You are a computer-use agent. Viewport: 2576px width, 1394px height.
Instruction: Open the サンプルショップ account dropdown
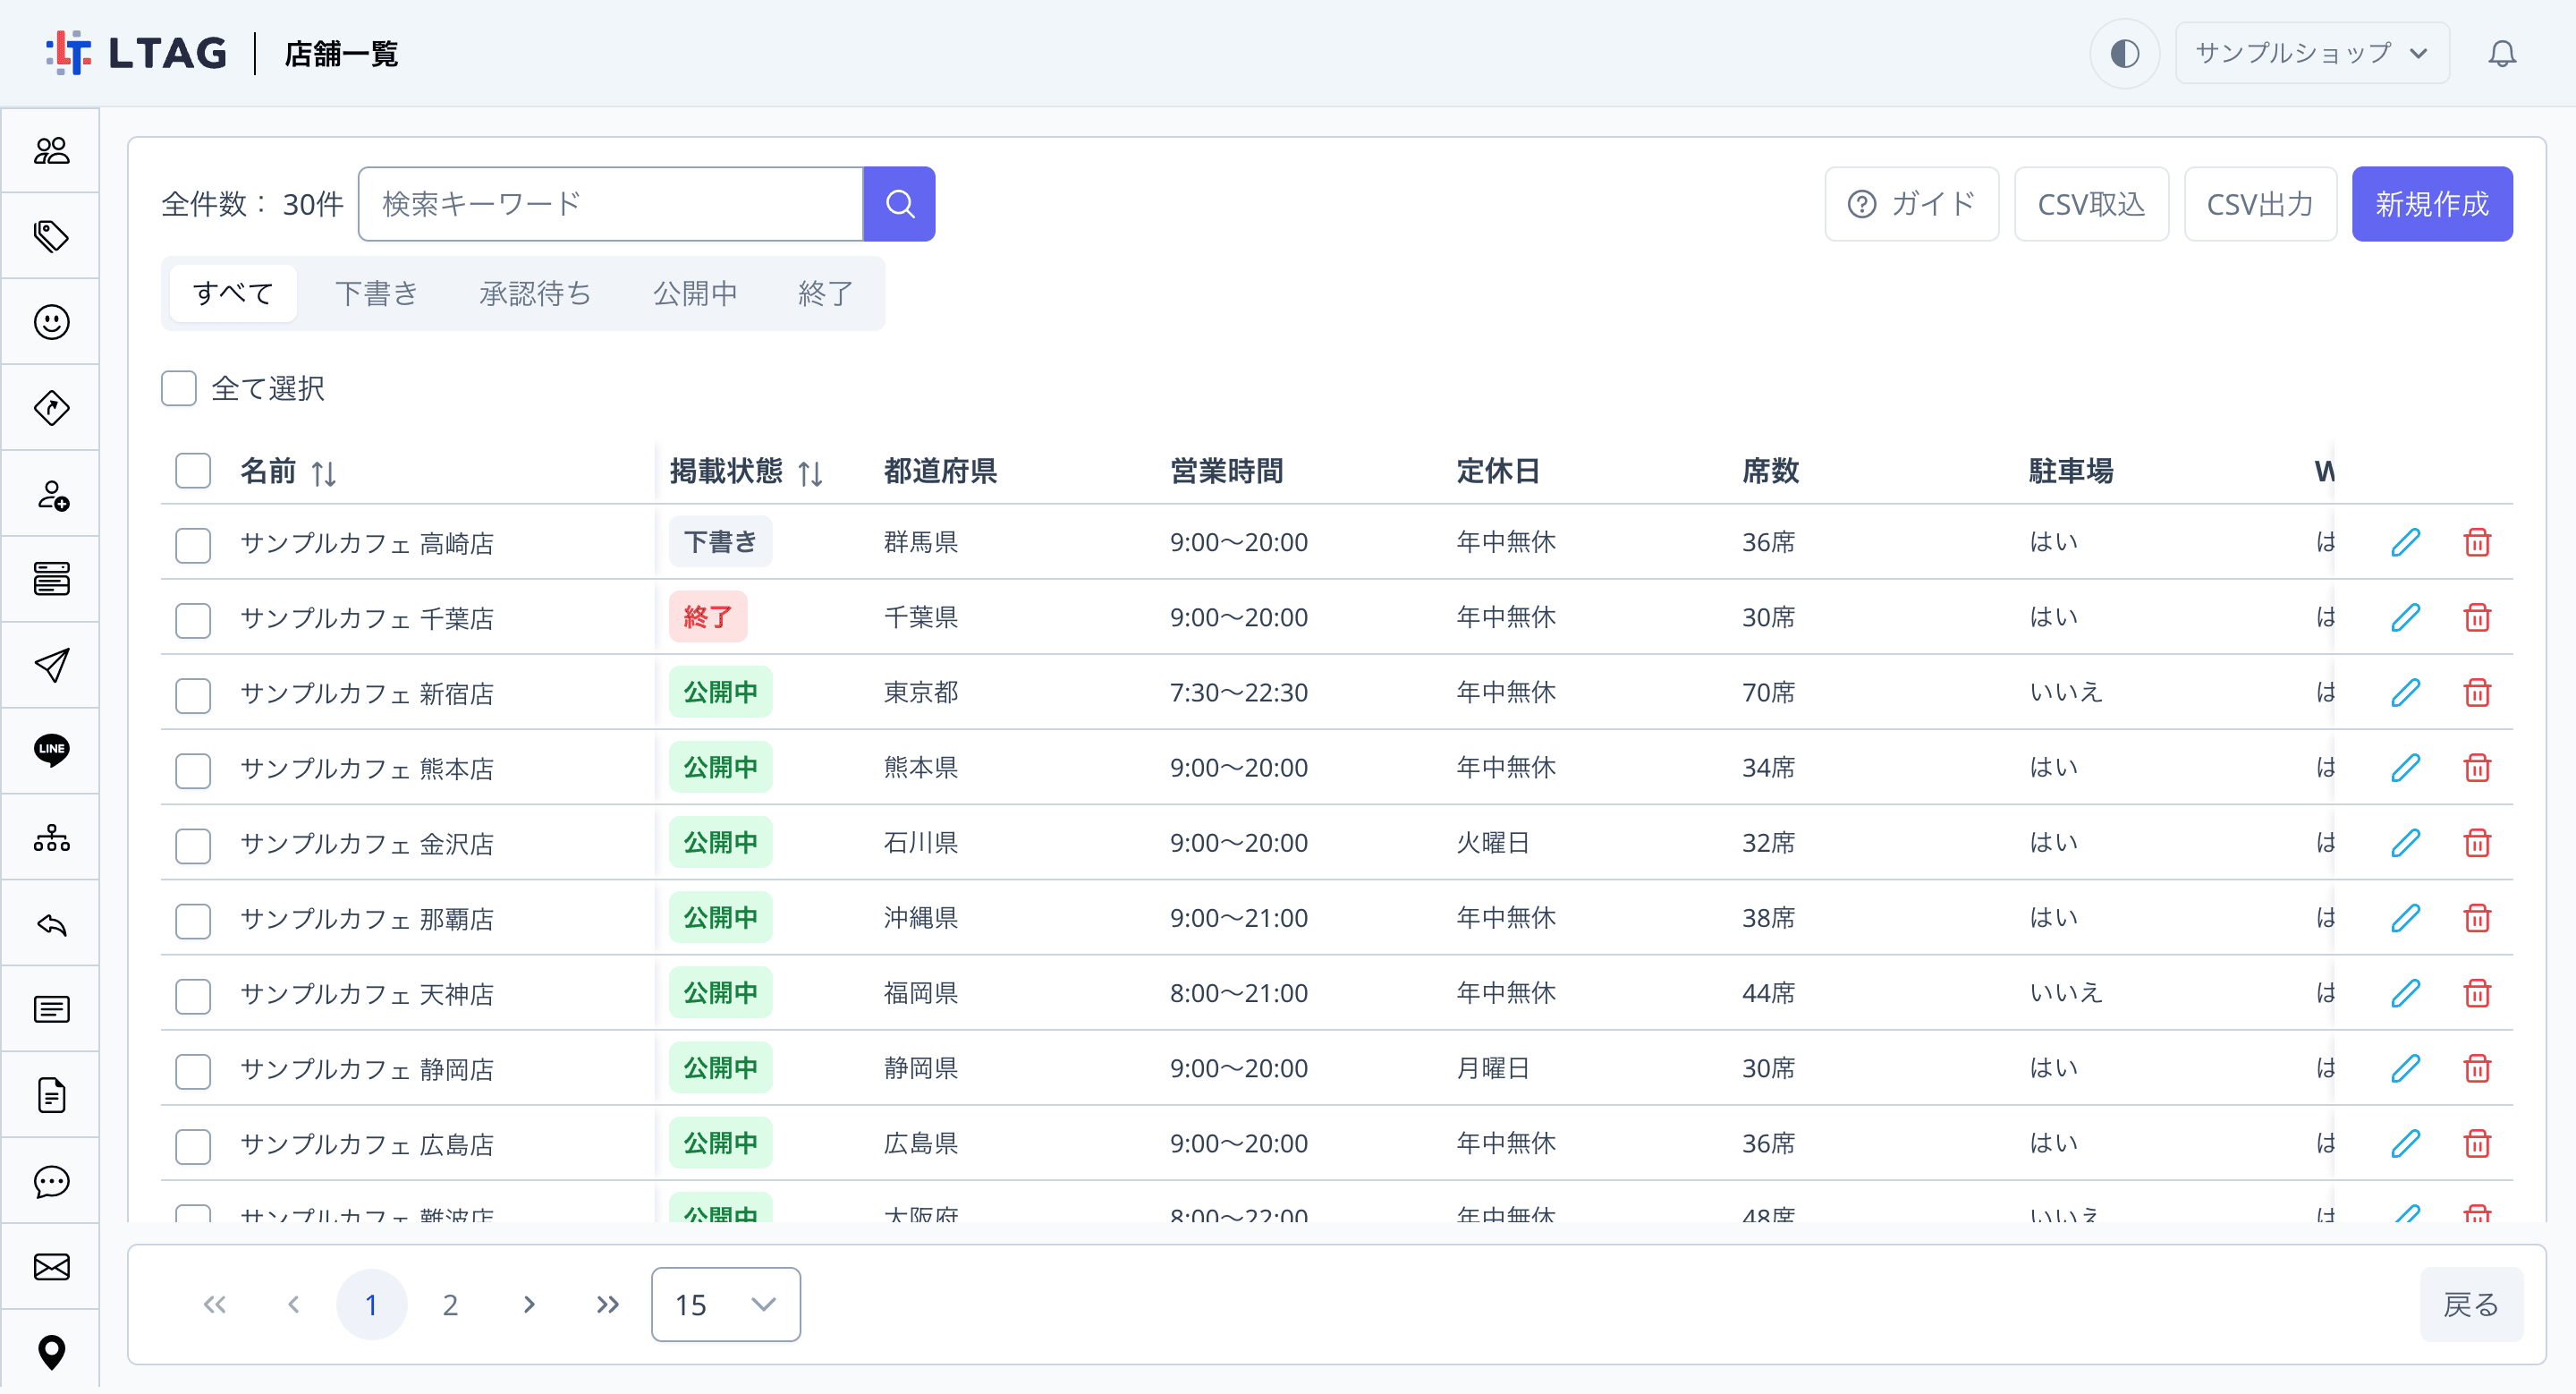pos(2312,53)
